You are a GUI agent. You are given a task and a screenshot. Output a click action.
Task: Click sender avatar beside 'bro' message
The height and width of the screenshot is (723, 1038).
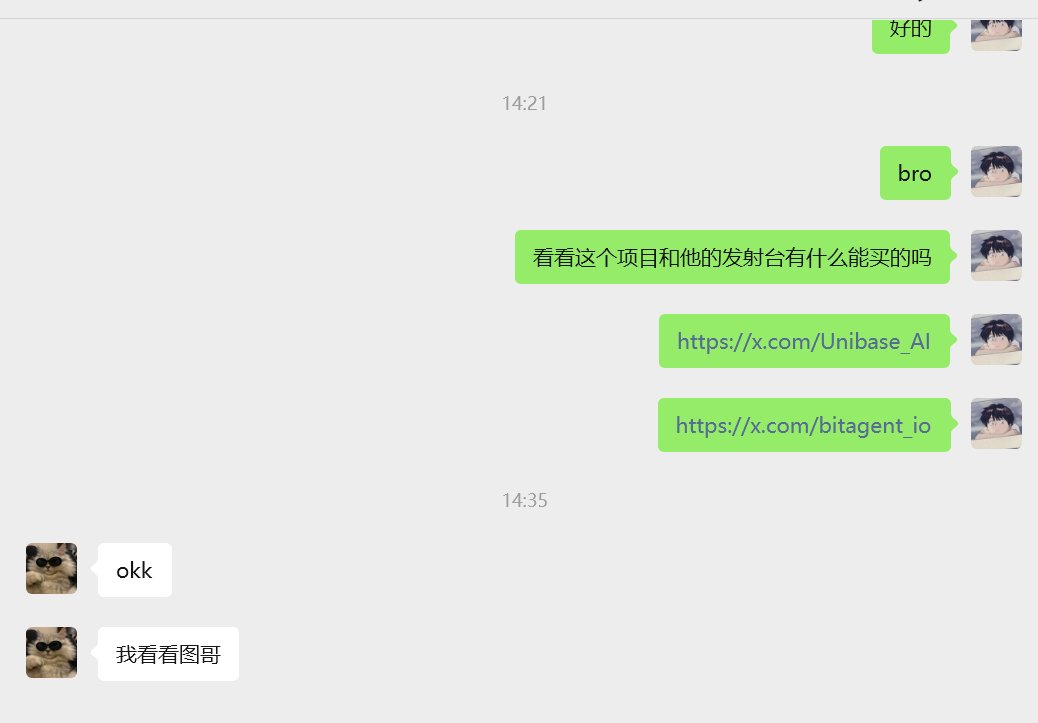point(996,171)
